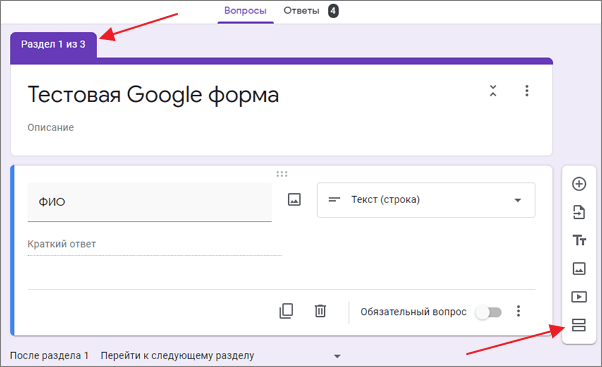
Task: Switch to the Ответы tab
Action: coord(301,11)
